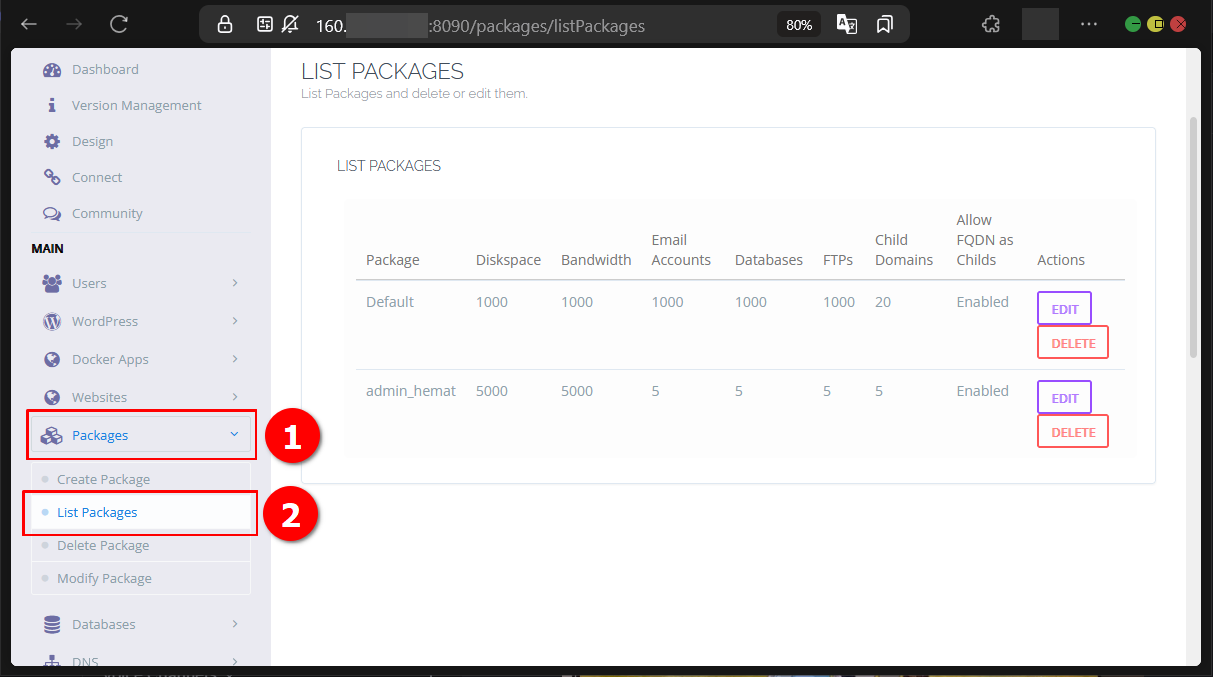Click the Databases column header
The width and height of the screenshot is (1213, 677).
769,260
